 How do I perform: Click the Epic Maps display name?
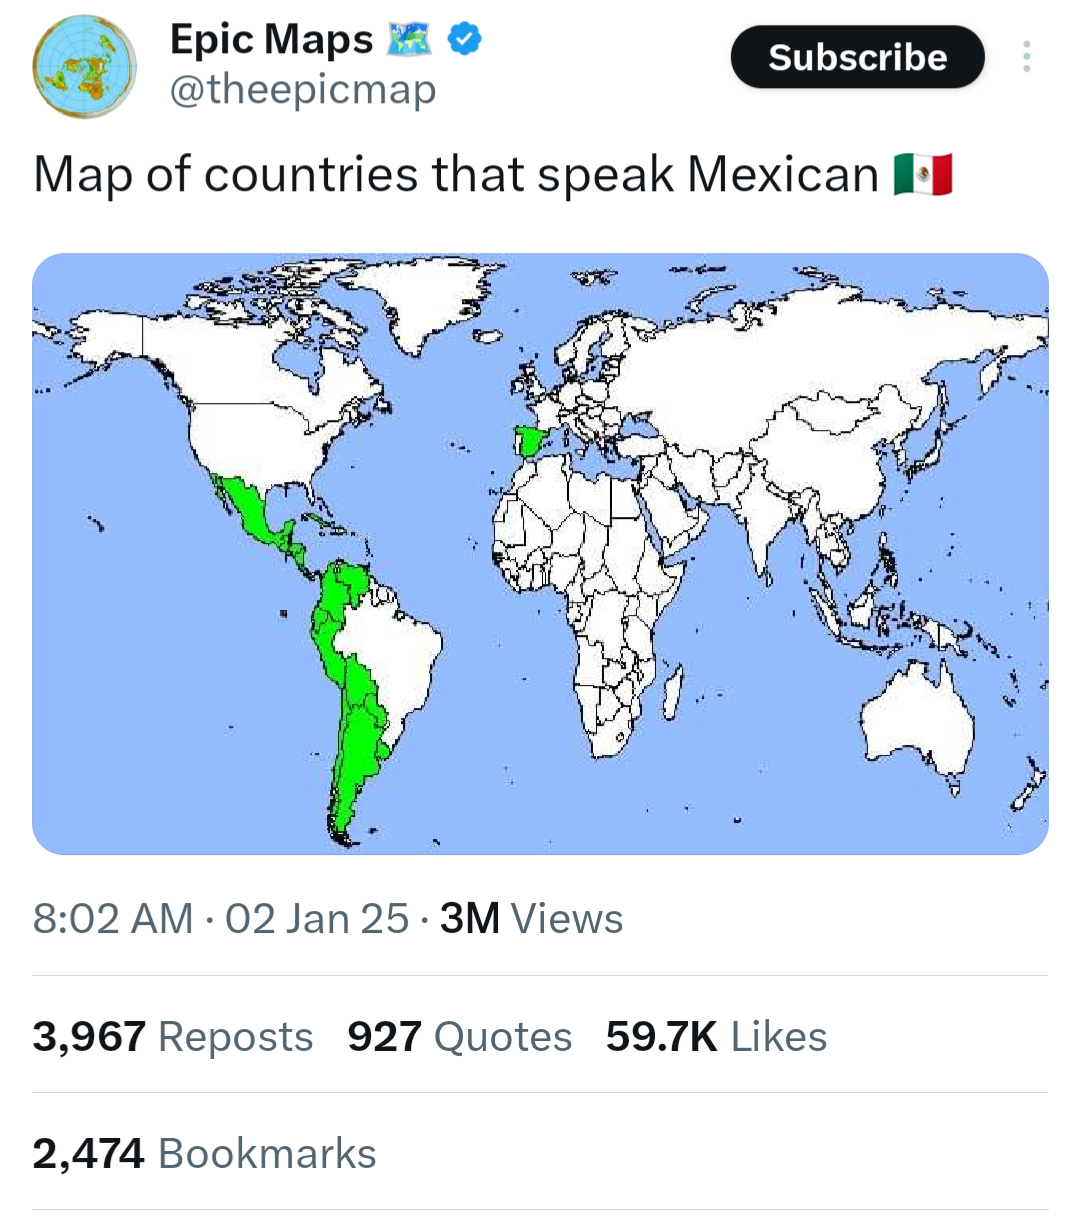pyautogui.click(x=271, y=40)
